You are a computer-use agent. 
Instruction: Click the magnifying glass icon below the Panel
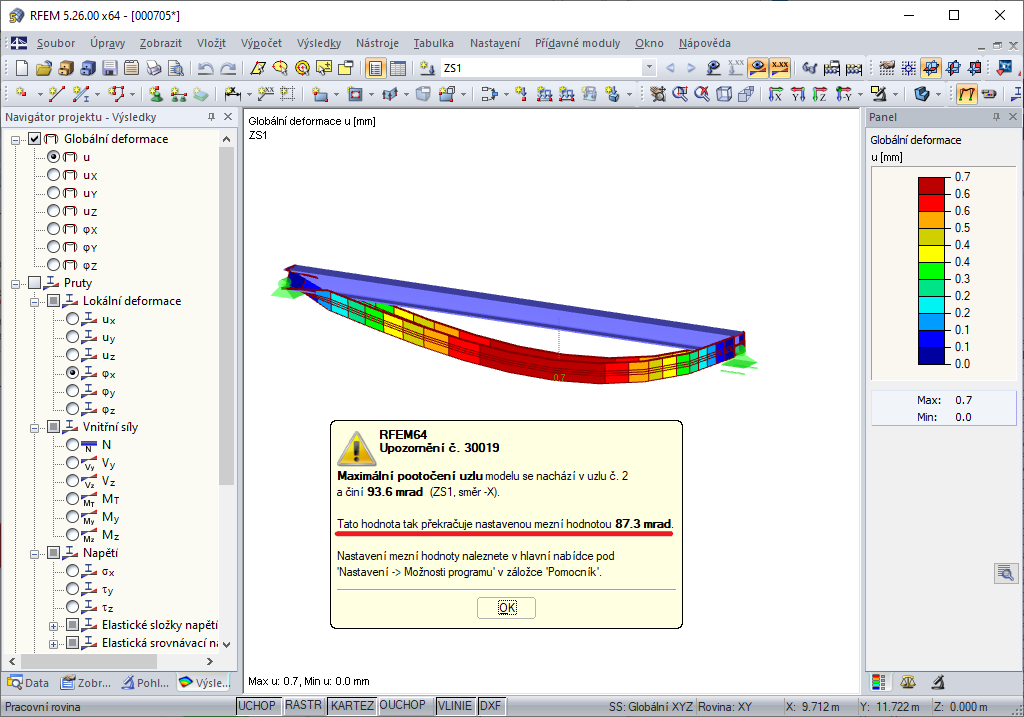coord(1006,573)
